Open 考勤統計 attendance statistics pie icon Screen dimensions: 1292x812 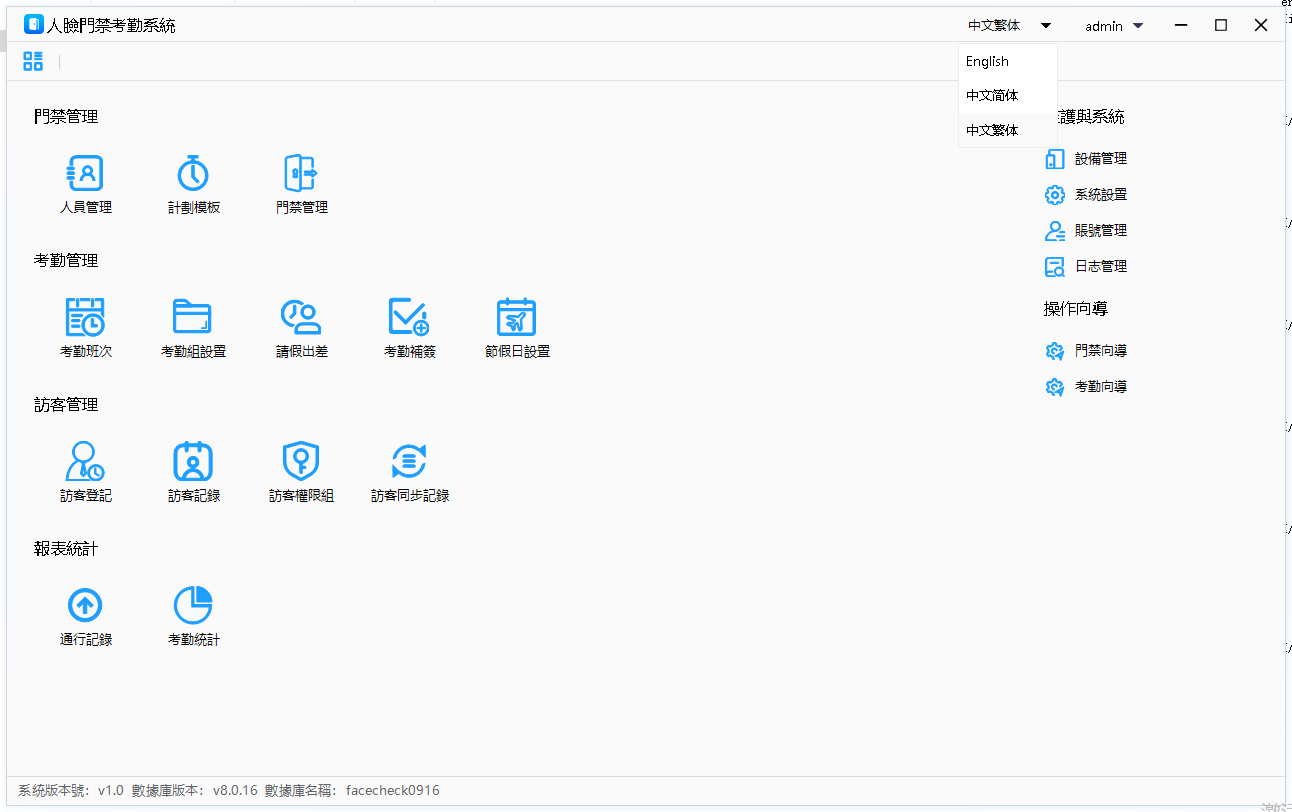coord(193,606)
